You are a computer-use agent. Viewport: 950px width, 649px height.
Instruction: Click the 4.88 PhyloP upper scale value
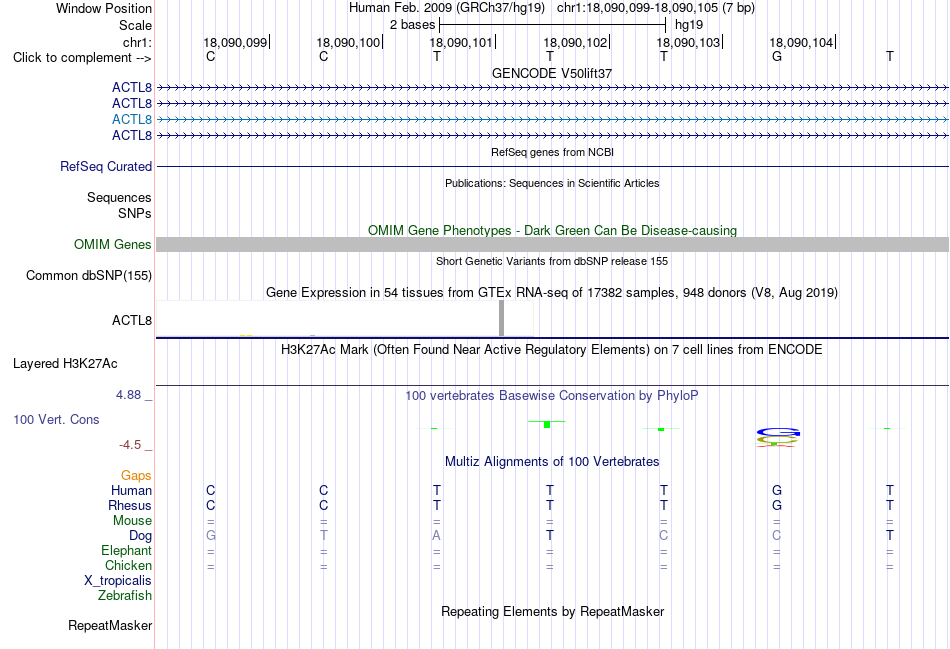point(128,395)
